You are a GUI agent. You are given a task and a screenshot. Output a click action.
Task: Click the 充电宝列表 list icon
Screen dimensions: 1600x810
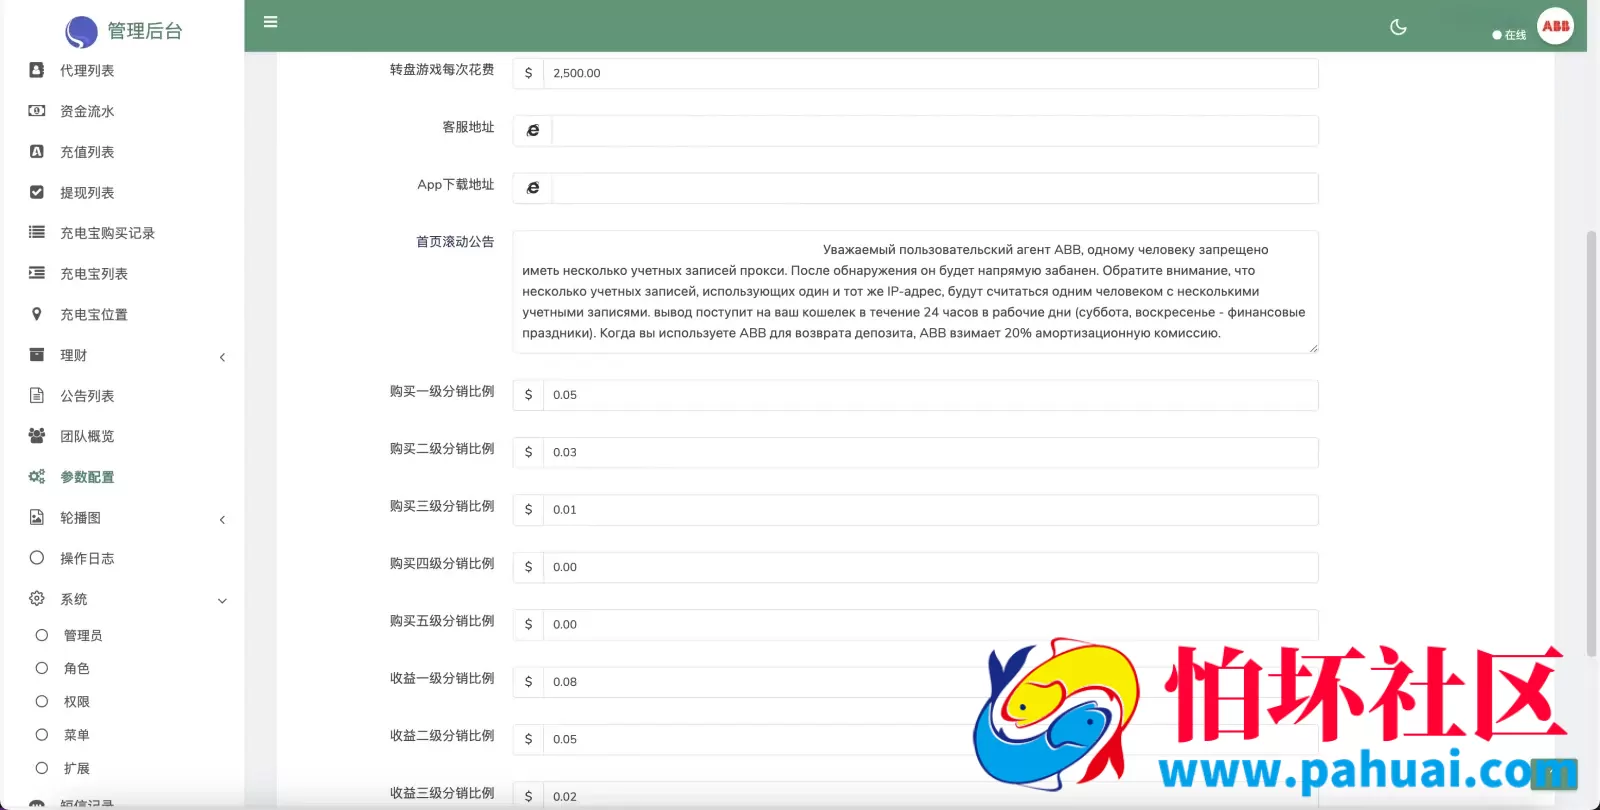point(37,273)
